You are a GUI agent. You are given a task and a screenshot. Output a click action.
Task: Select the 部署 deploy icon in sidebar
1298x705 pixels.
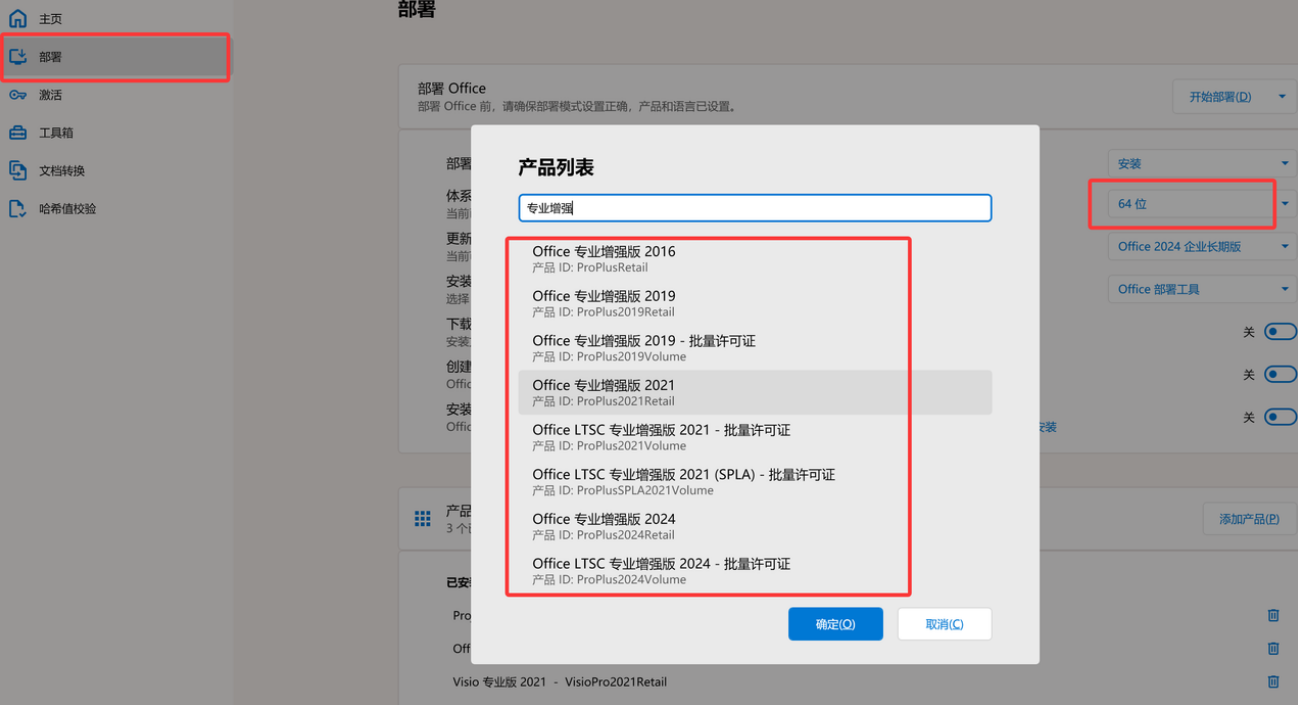(x=18, y=57)
